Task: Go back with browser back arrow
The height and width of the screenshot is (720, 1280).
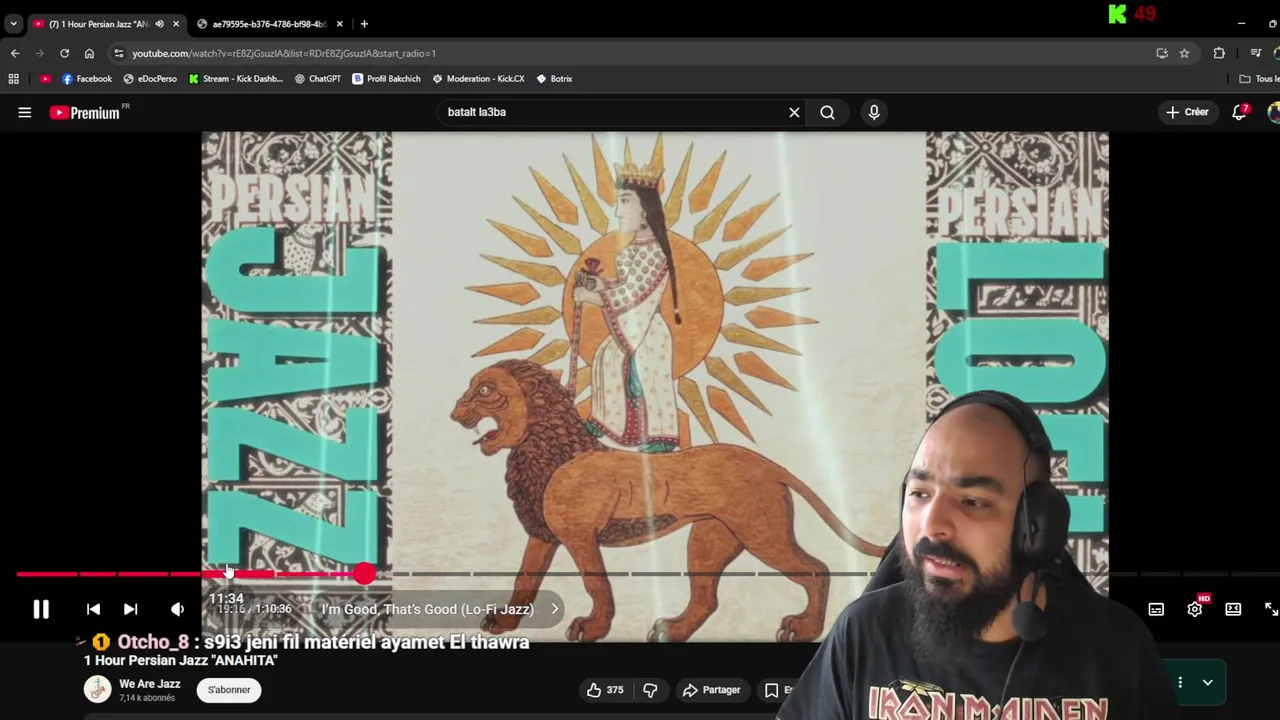Action: click(x=15, y=53)
